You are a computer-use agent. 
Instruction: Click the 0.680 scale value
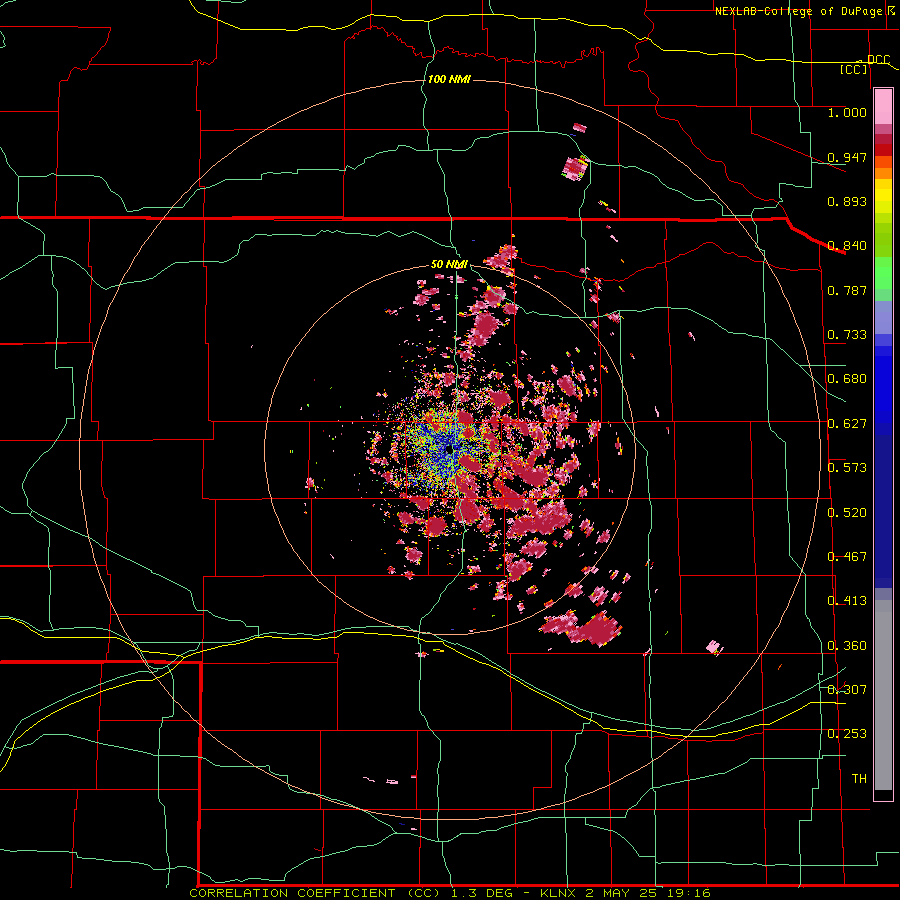click(847, 379)
